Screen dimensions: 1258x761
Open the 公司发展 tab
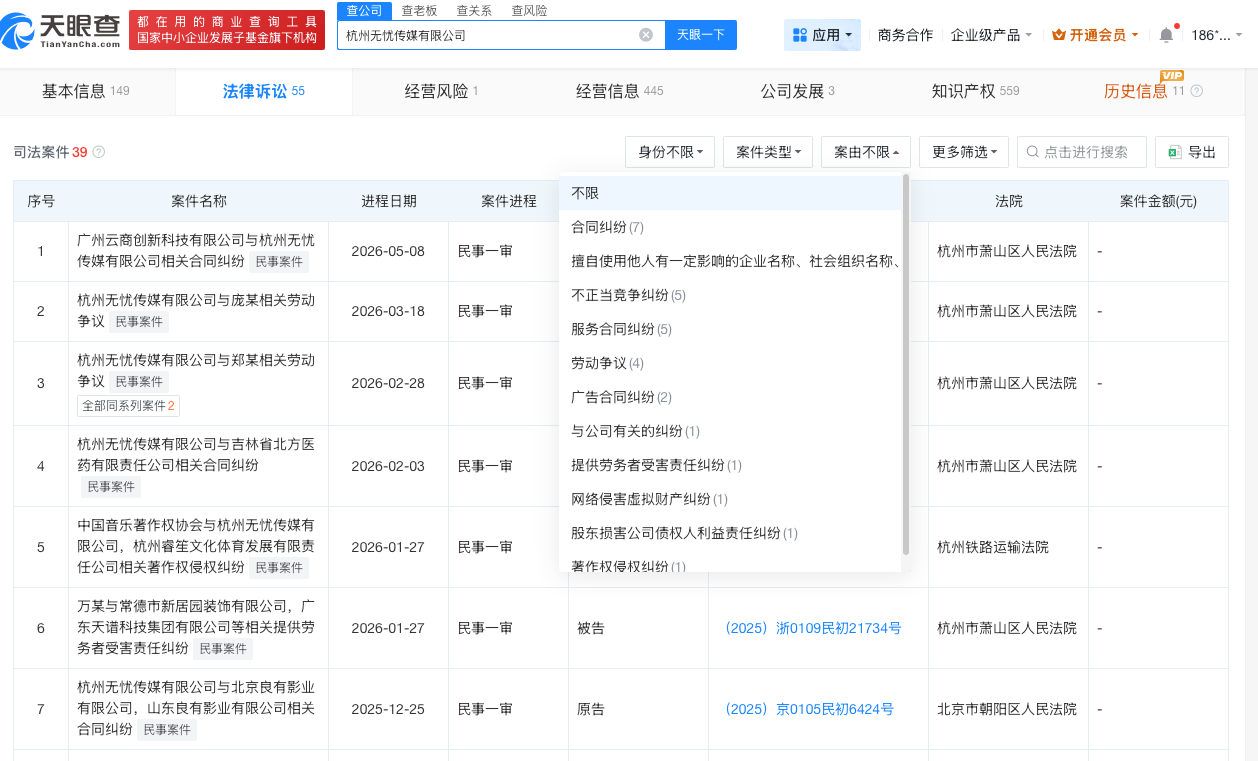pyautogui.click(x=797, y=91)
